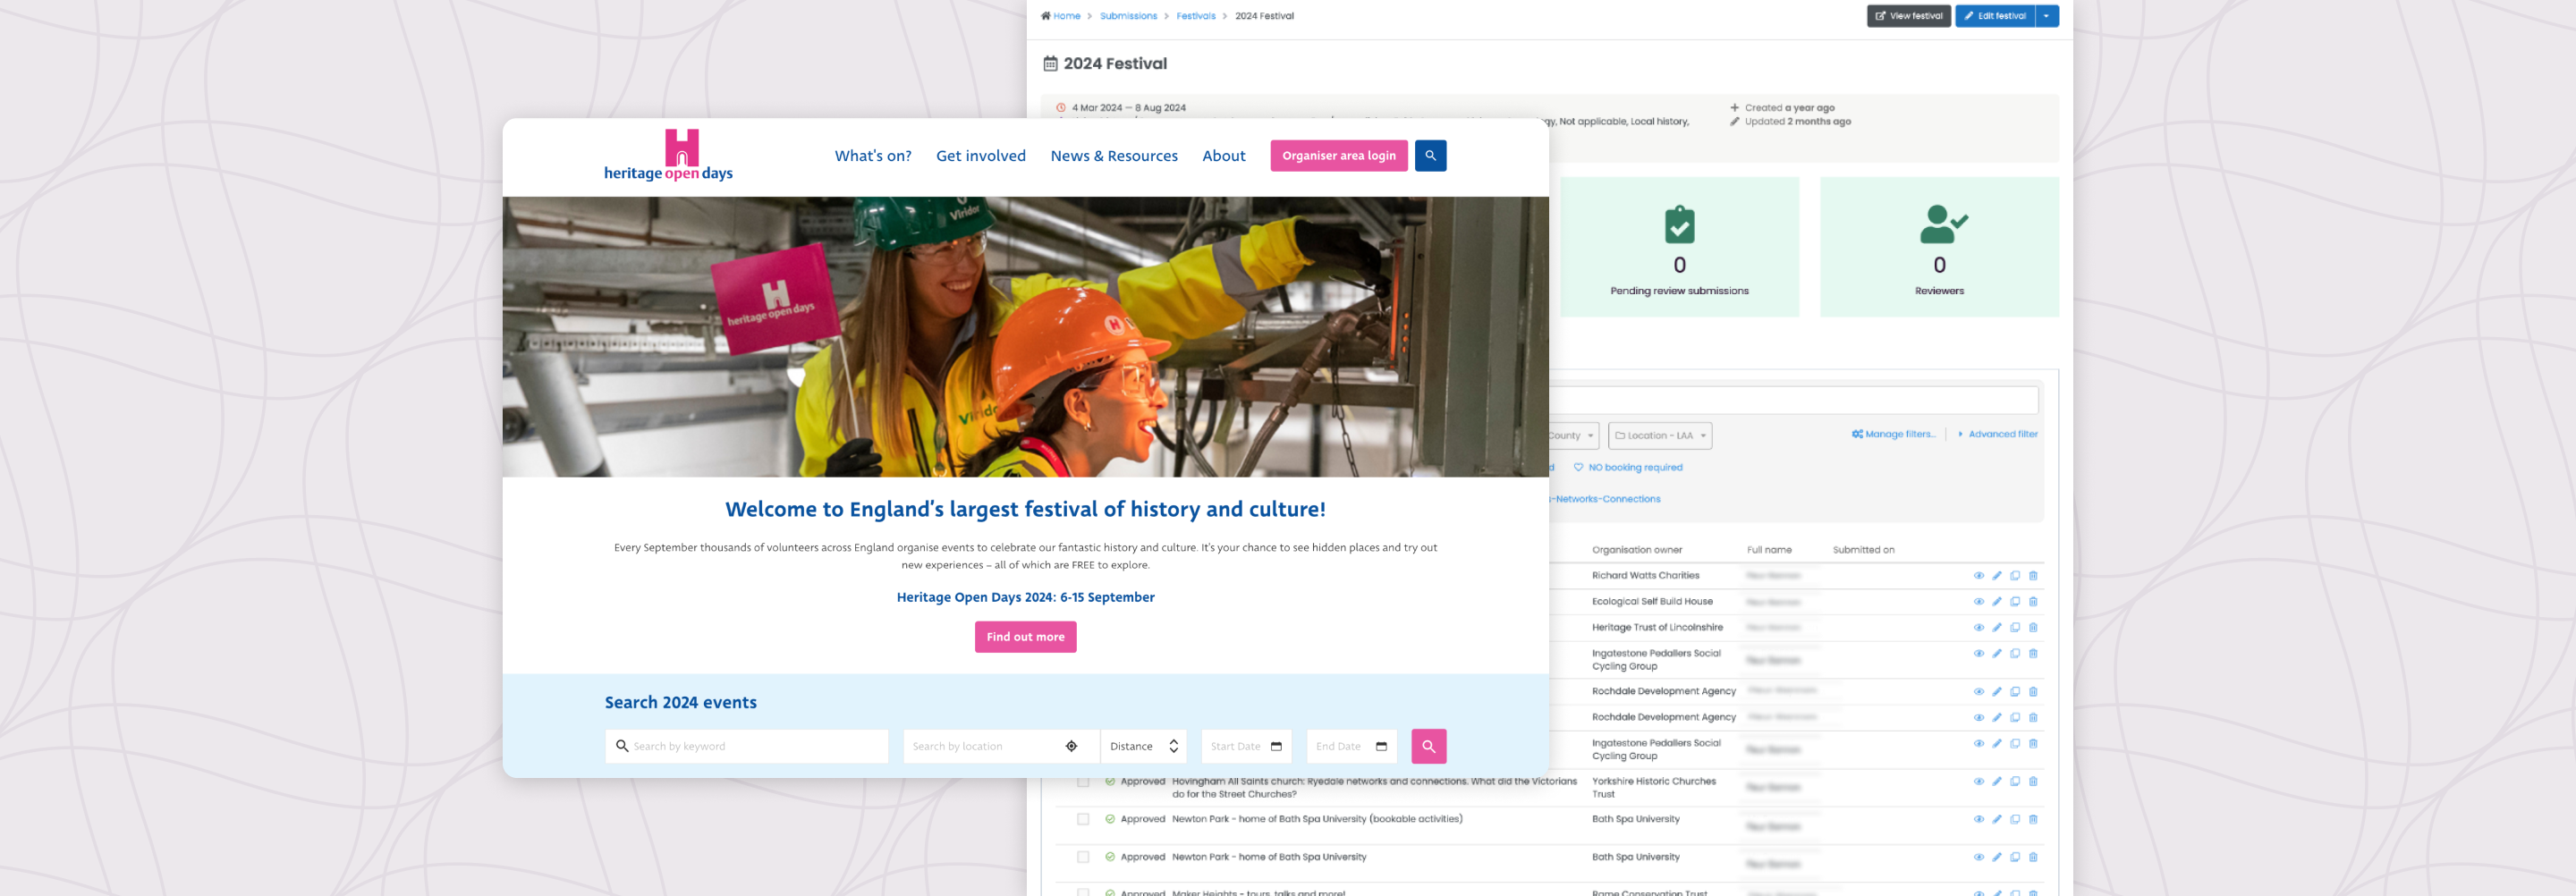
Task: Open the Location - LAA filter dropdown
Action: pyautogui.click(x=1660, y=436)
